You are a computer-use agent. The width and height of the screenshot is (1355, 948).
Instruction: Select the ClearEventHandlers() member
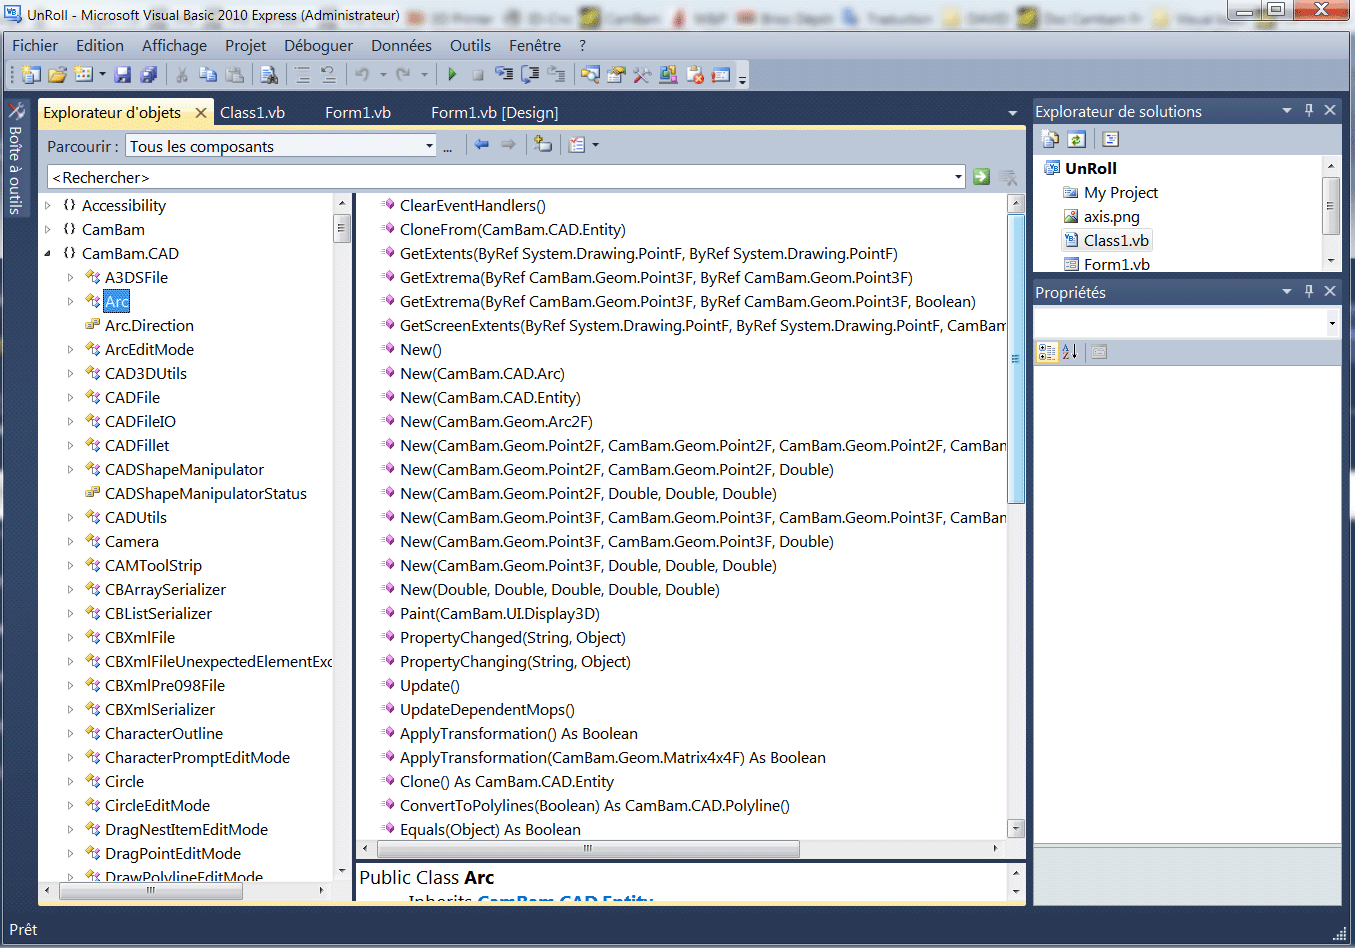tap(472, 205)
